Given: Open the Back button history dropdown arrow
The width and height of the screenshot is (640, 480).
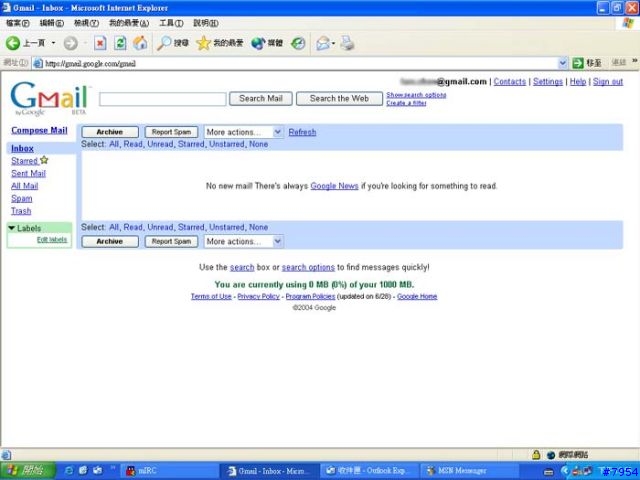Looking at the screenshot, I should coord(53,43).
